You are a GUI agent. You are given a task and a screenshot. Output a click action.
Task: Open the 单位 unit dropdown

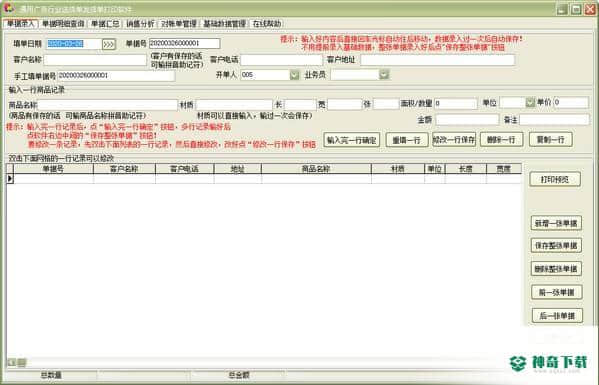coord(529,102)
